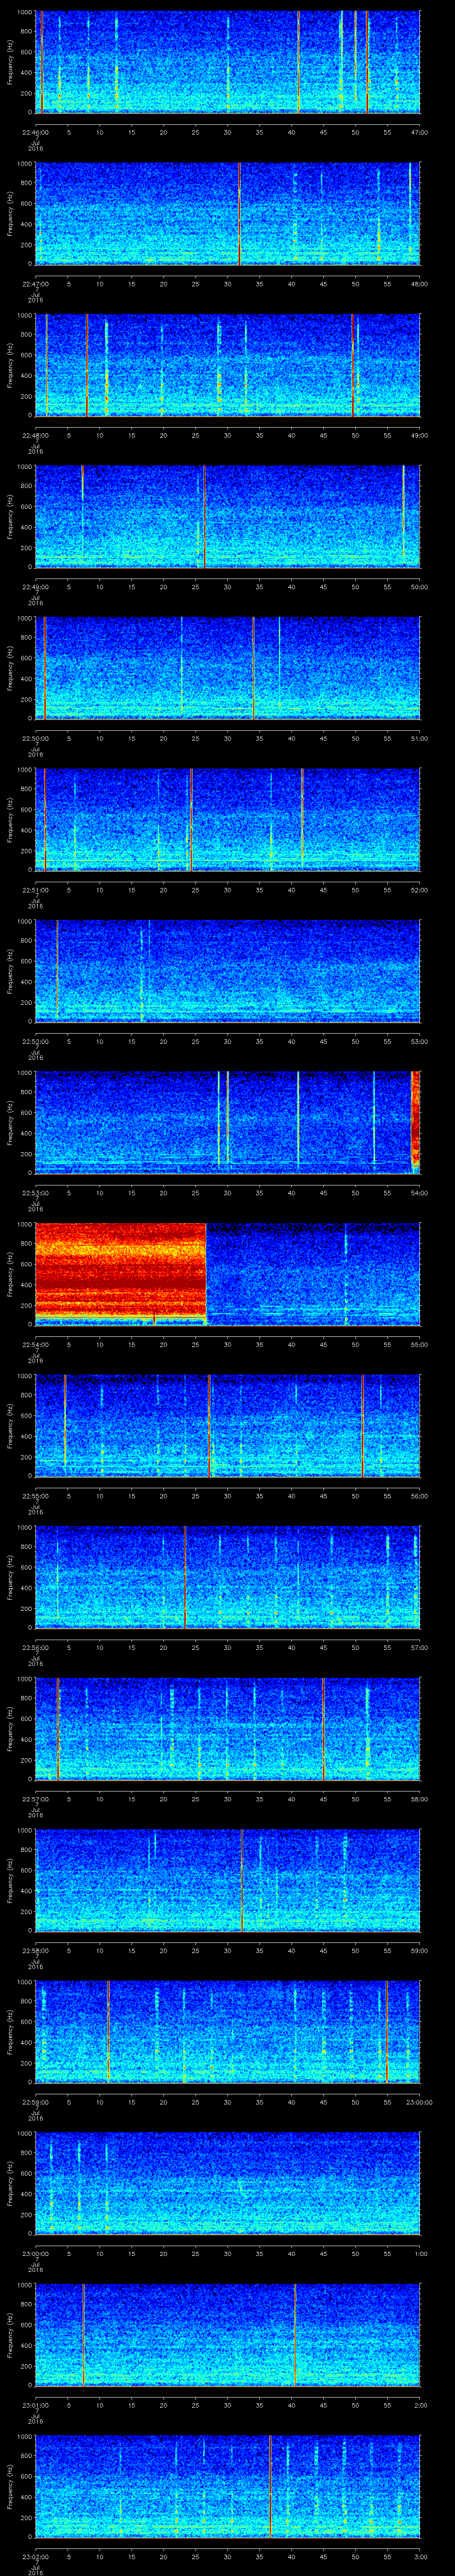Screen dimensions: 455x2576
Task: Click the "48:00" end time label
Action: tap(419, 284)
